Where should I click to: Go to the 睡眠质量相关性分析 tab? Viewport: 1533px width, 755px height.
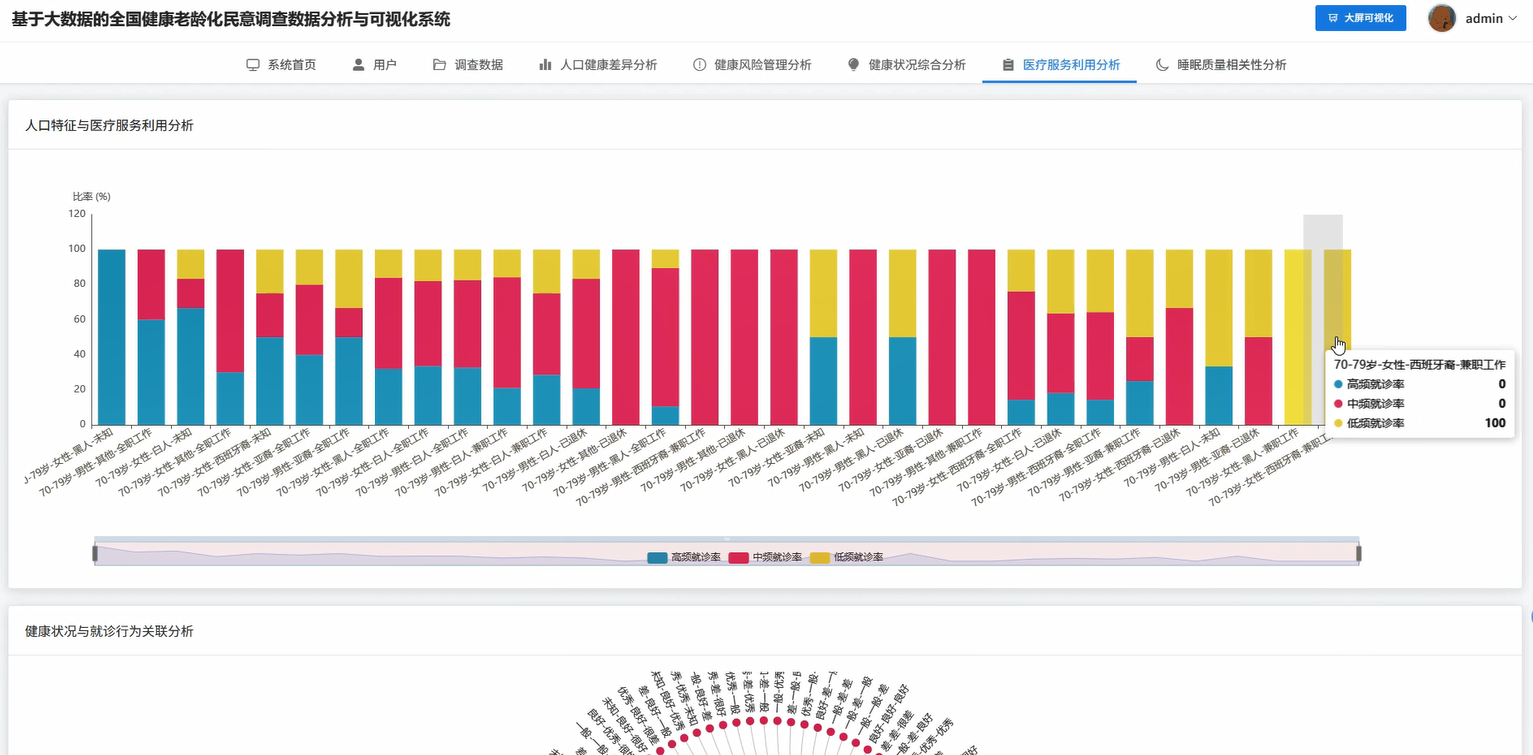1221,65
